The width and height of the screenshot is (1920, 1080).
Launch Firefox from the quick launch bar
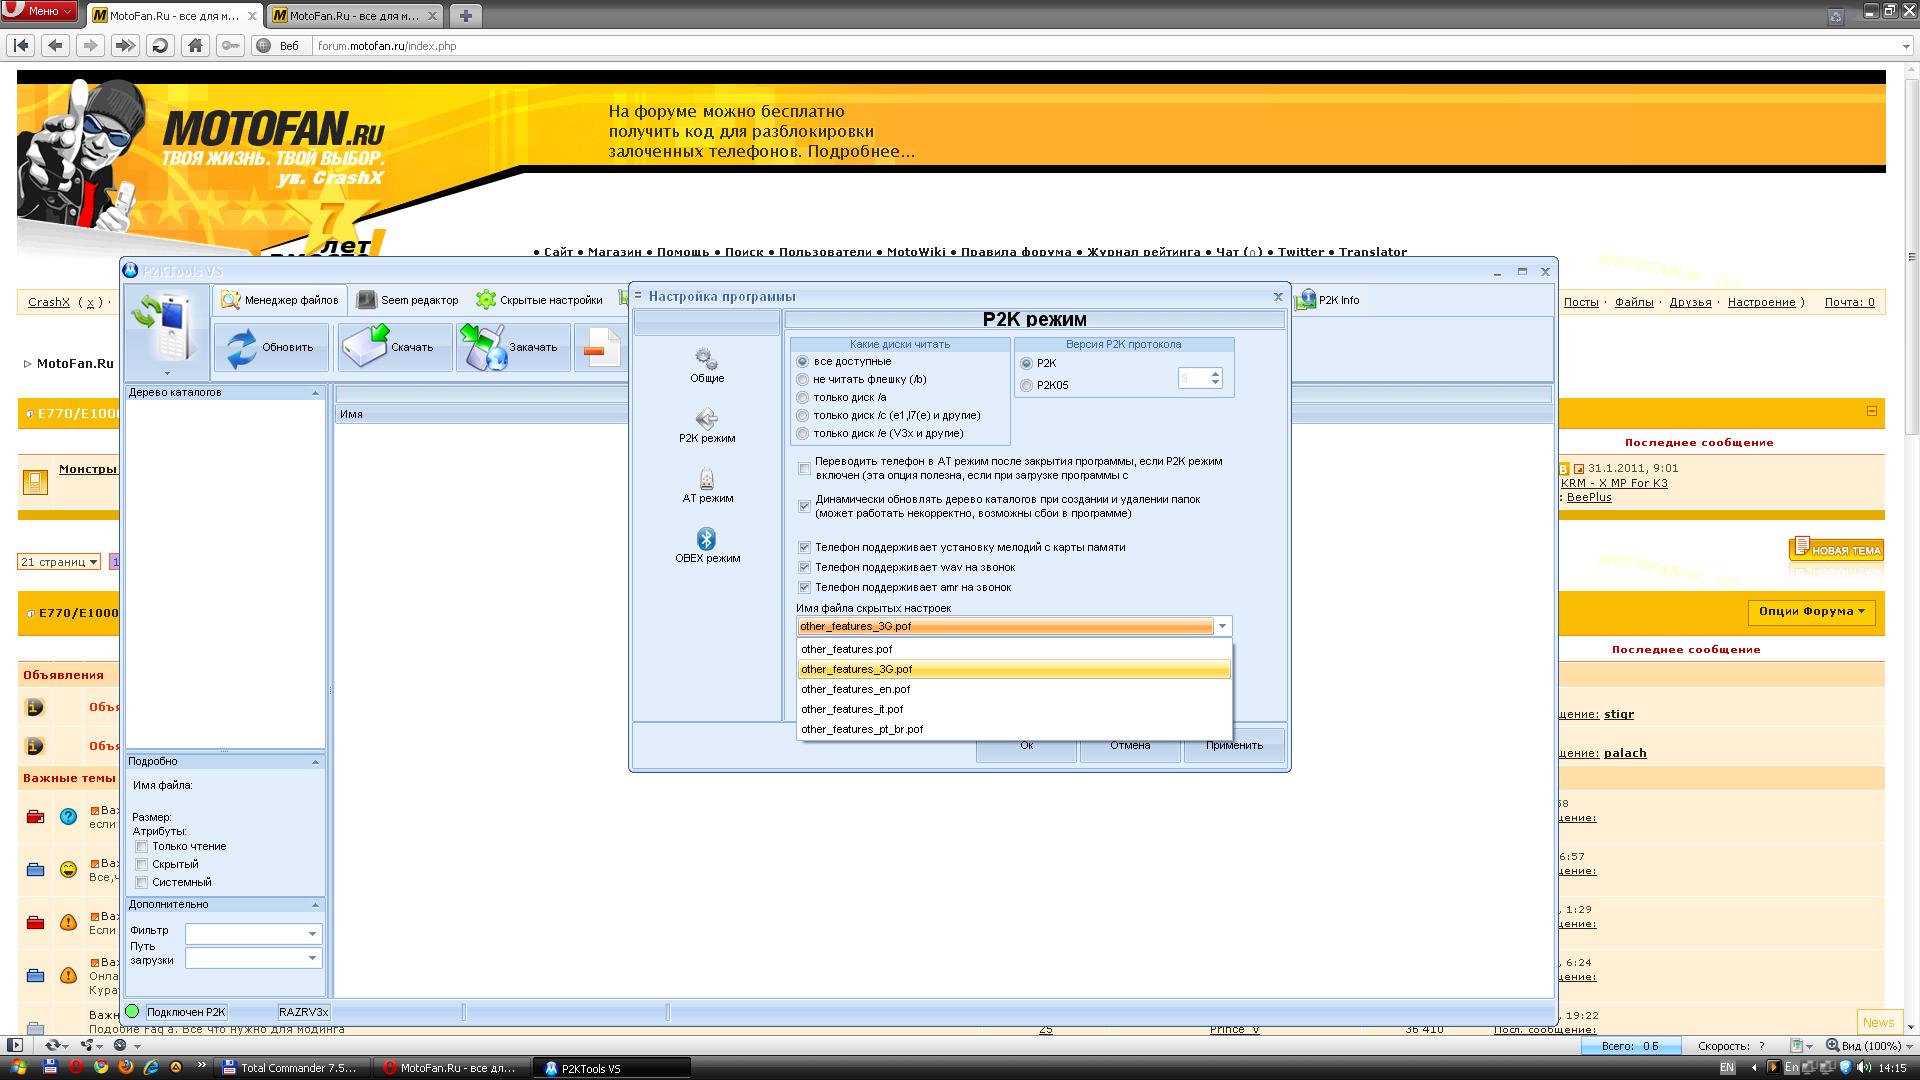pyautogui.click(x=126, y=1067)
